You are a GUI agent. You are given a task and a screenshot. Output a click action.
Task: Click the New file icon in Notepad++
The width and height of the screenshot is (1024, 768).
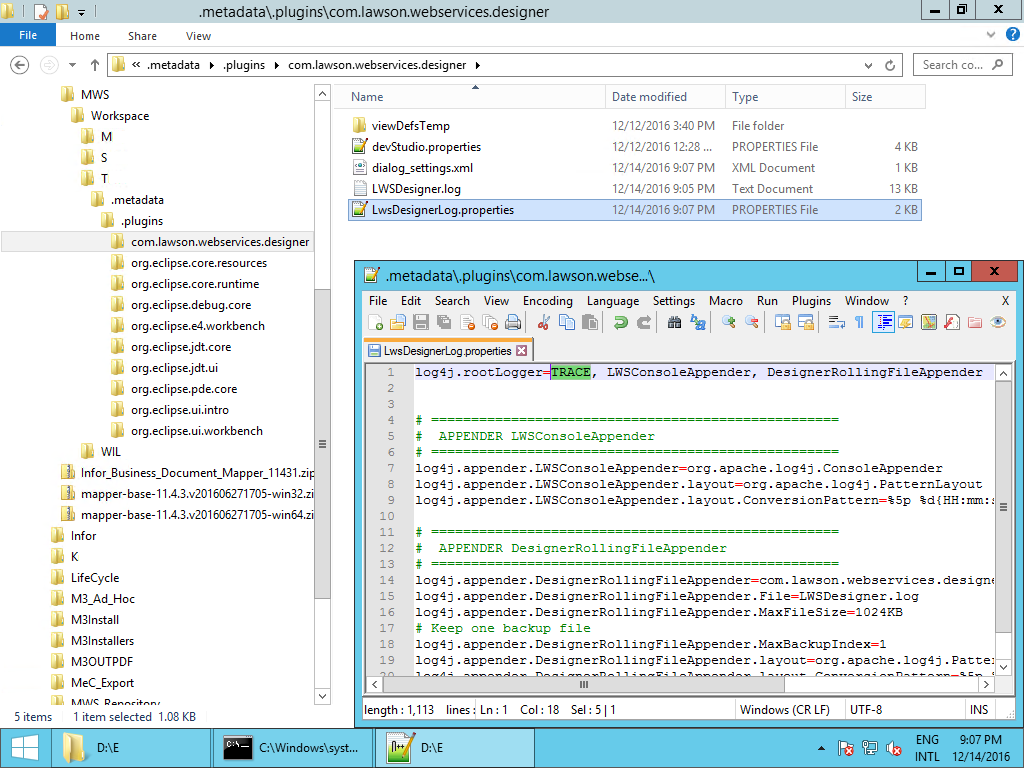[376, 322]
